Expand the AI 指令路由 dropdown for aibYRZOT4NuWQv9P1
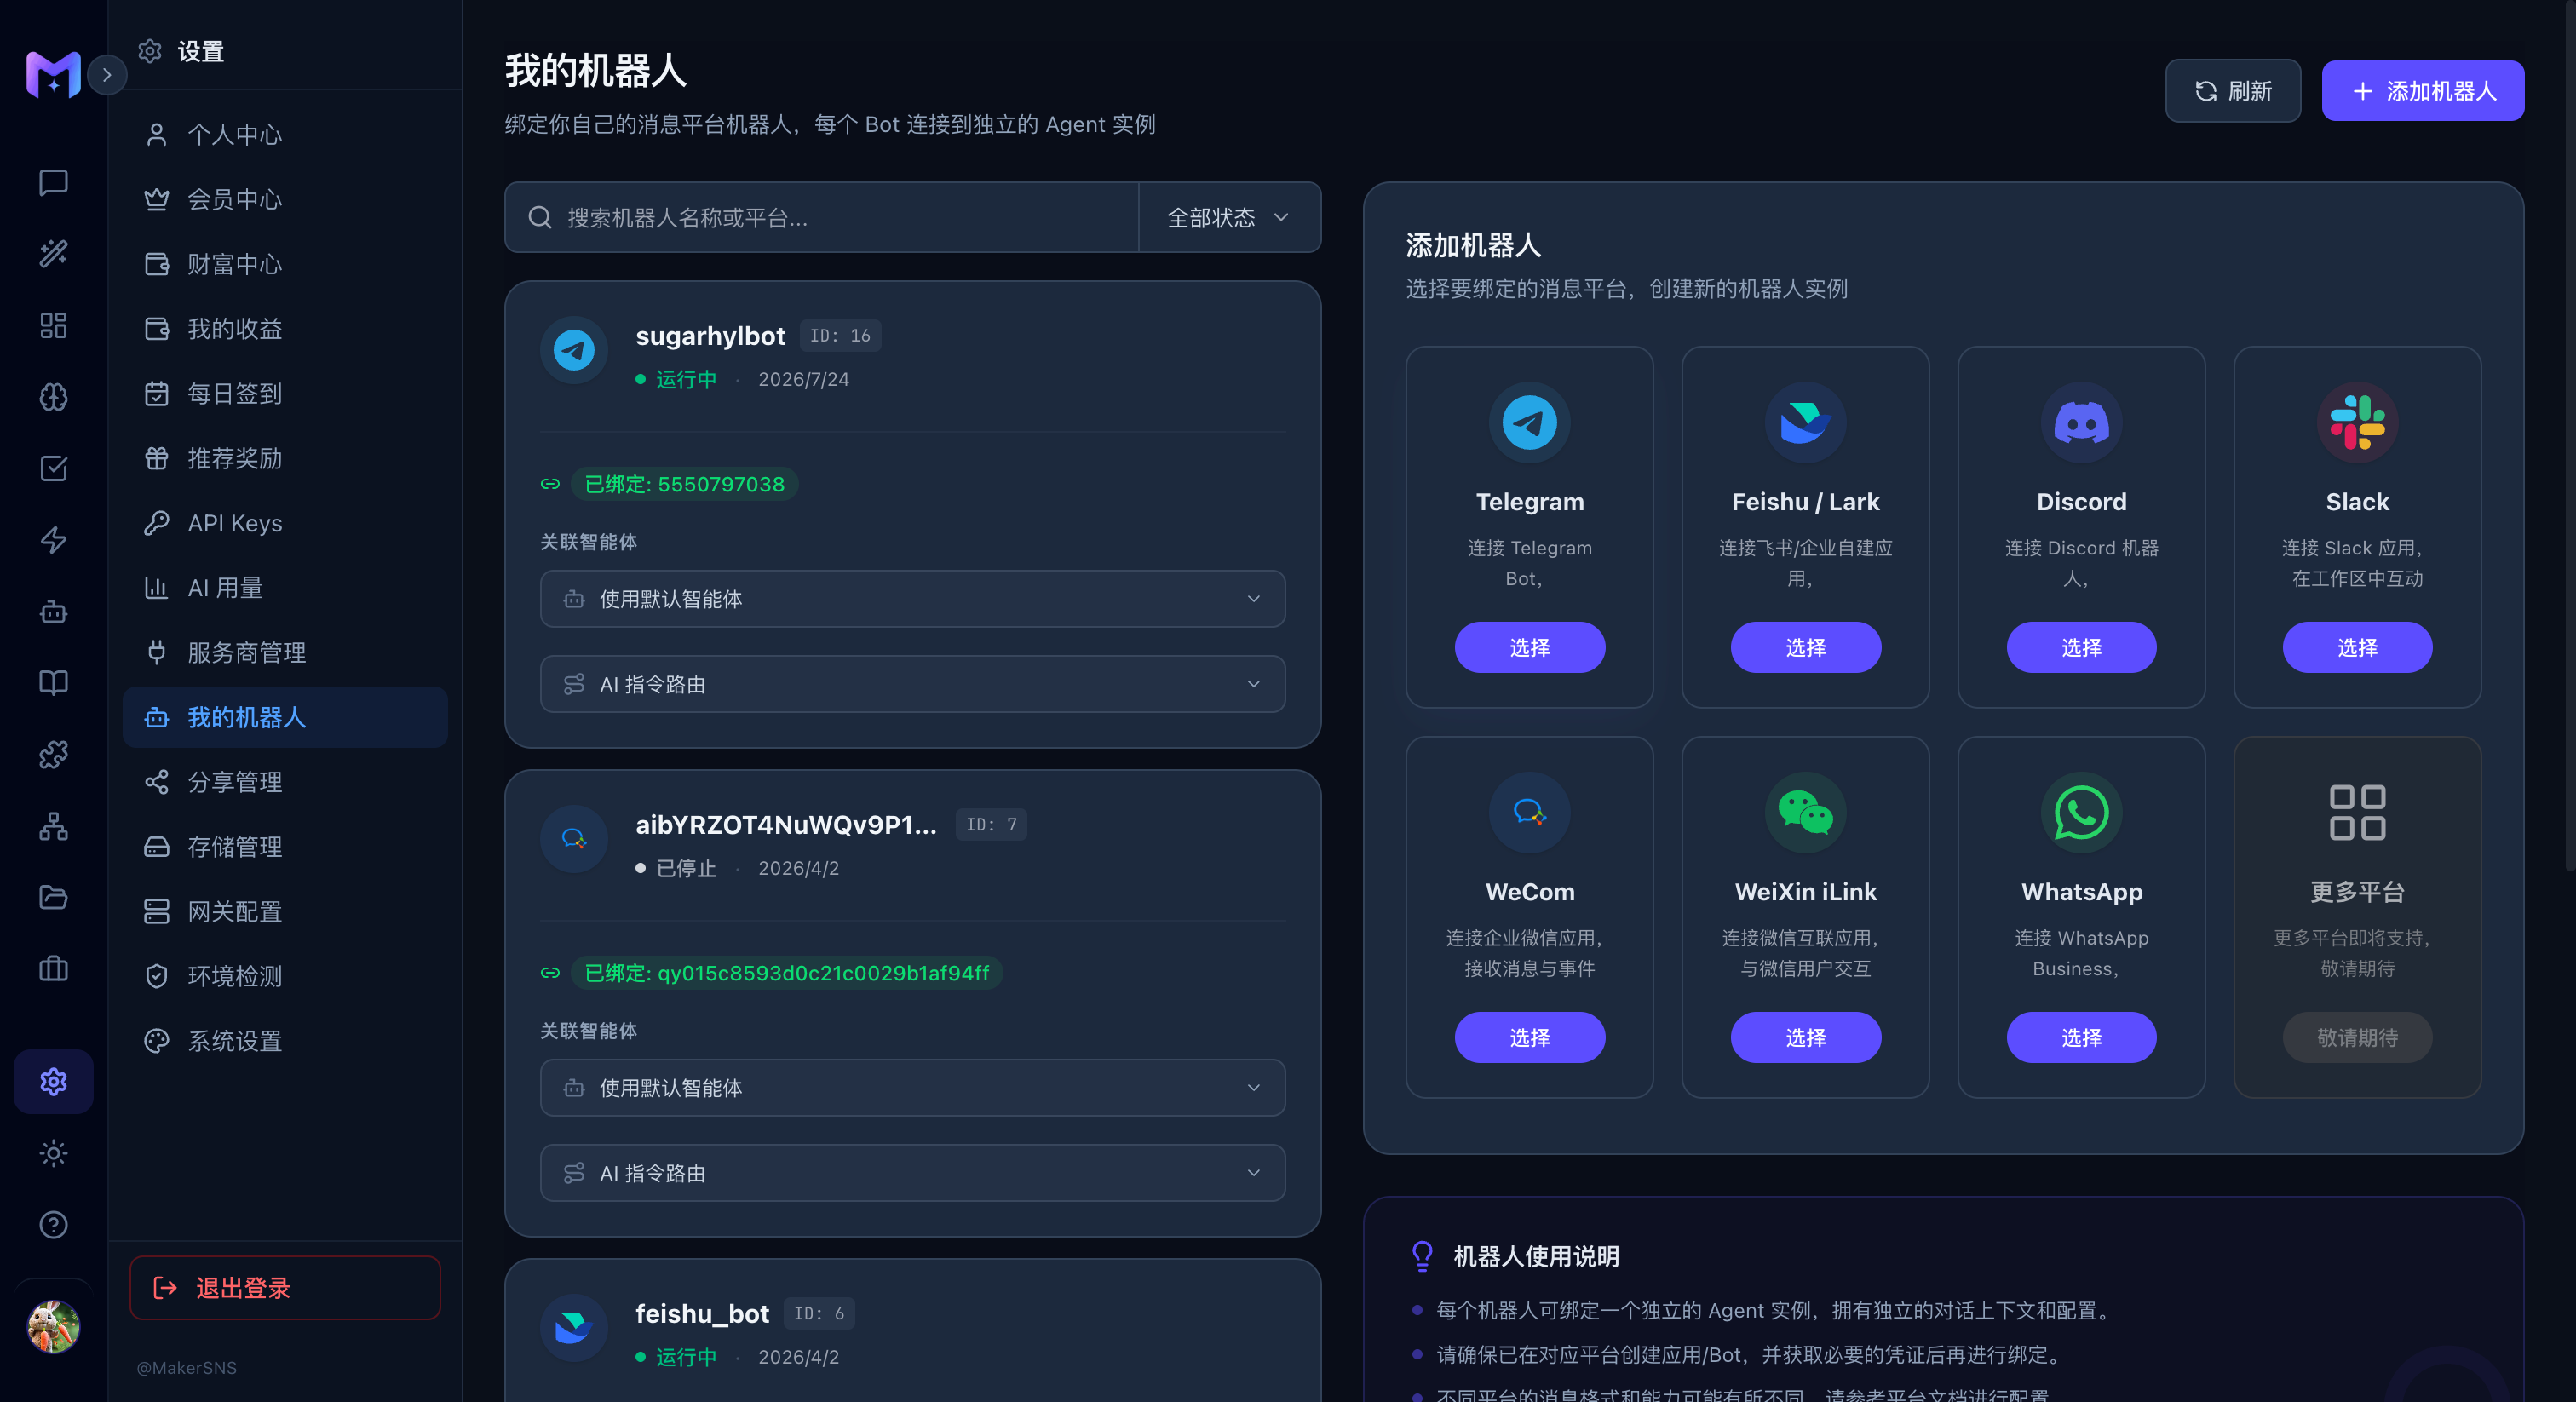Image resolution: width=2576 pixels, height=1402 pixels. [912, 1173]
